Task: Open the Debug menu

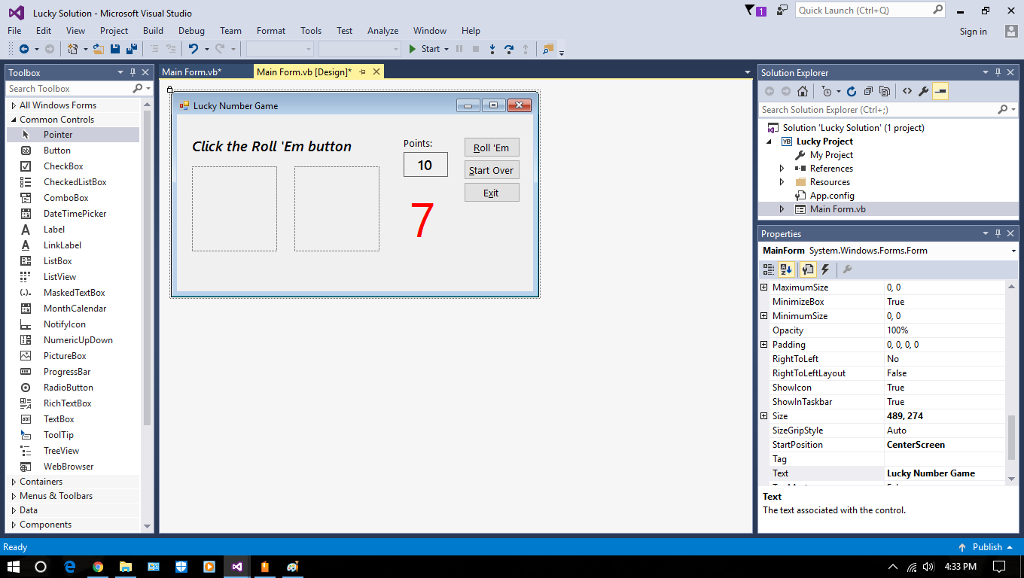Action: coord(191,30)
